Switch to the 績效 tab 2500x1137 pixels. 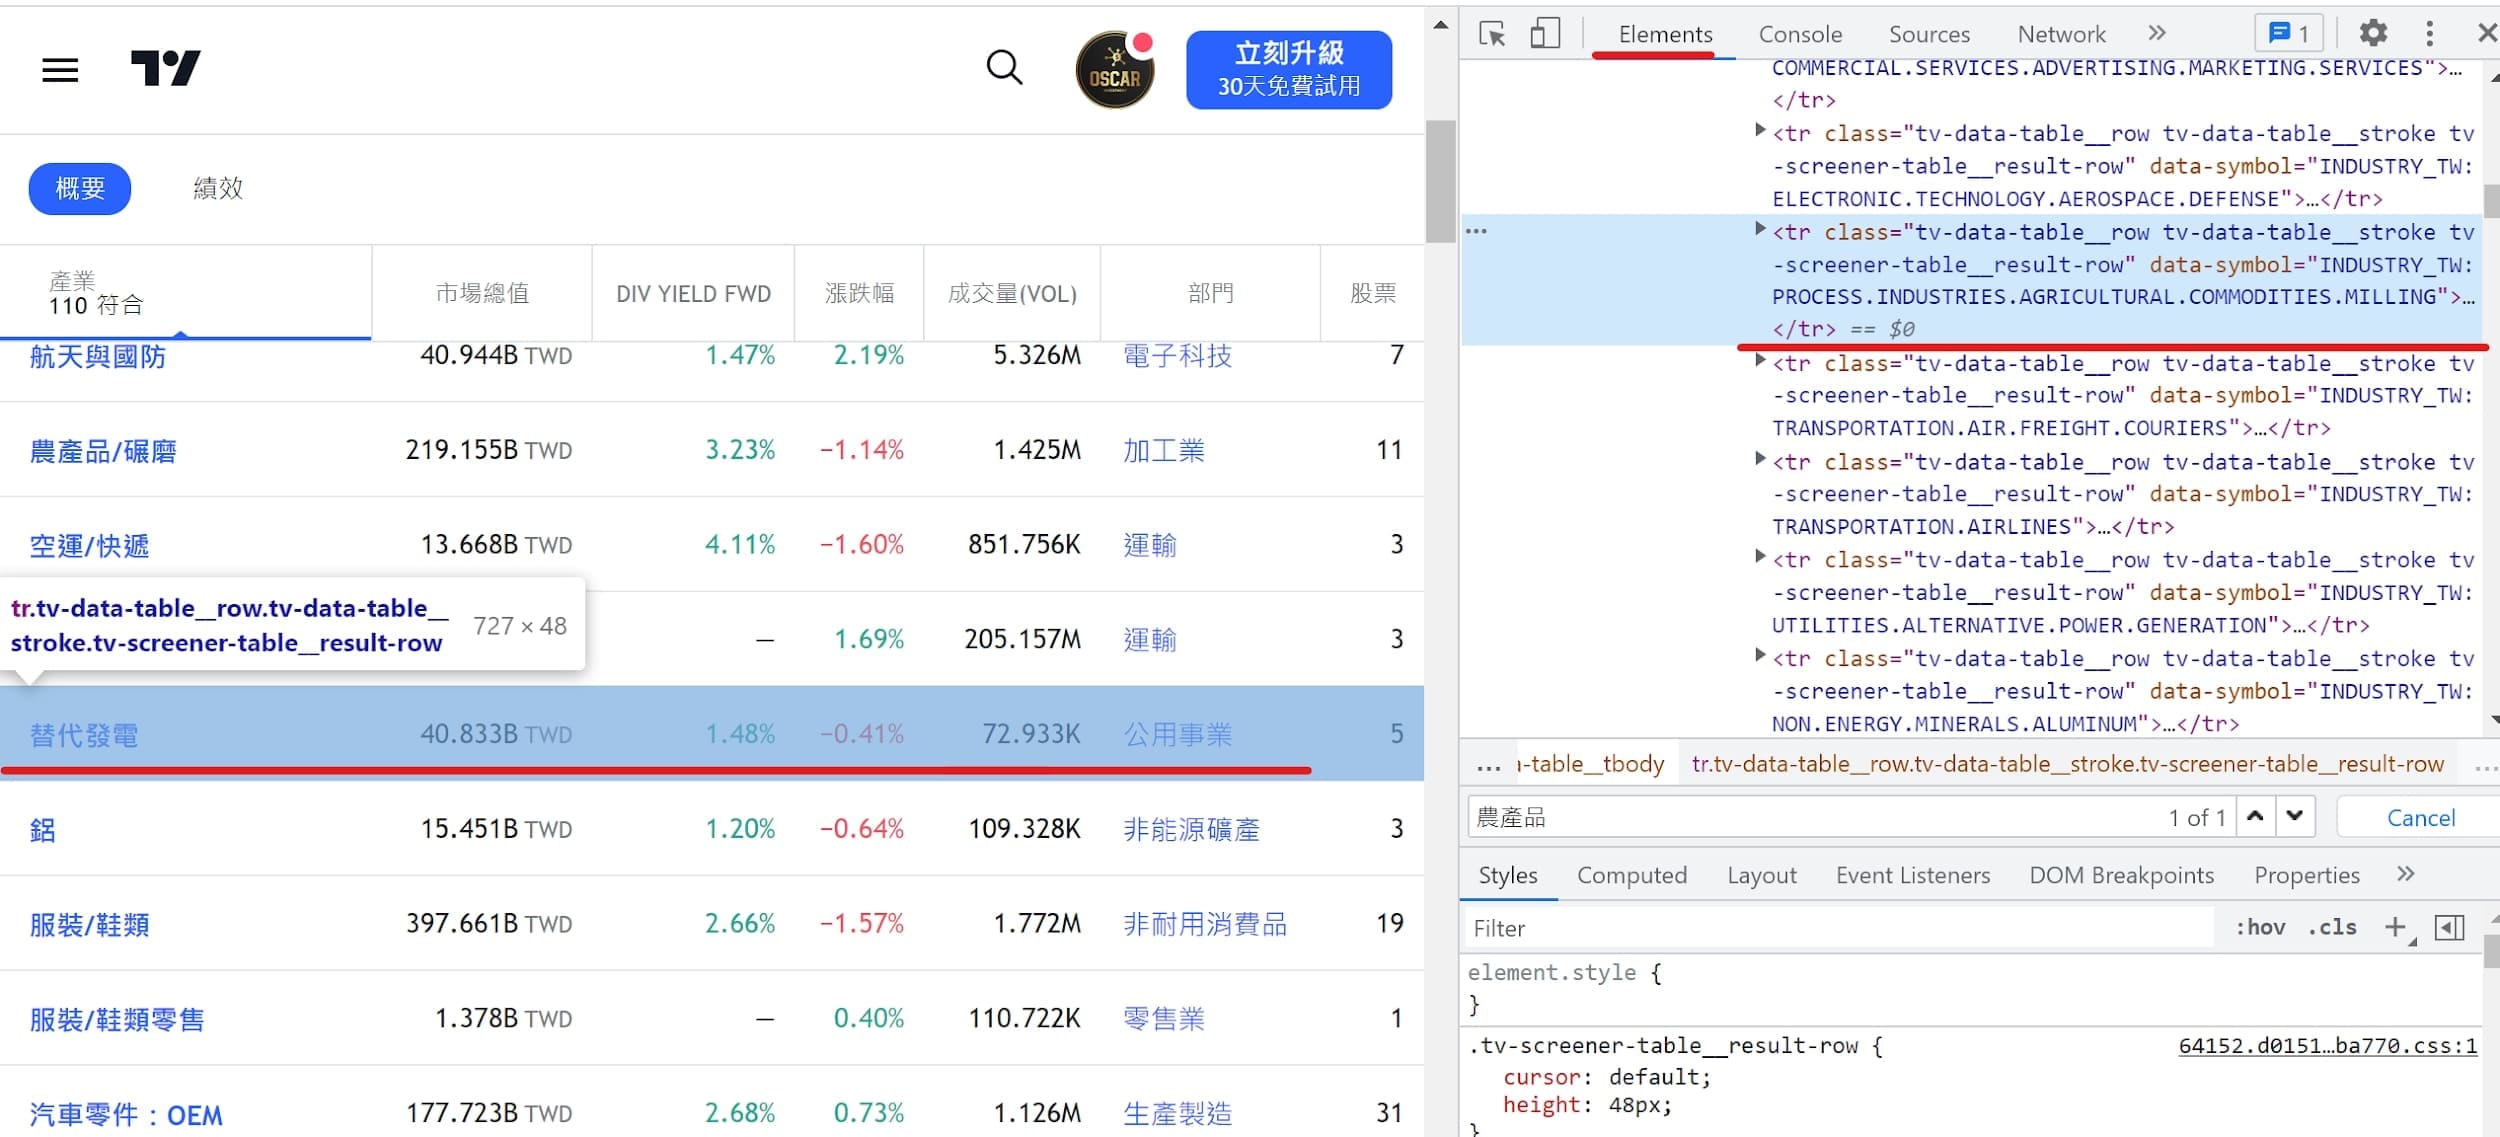coord(218,188)
